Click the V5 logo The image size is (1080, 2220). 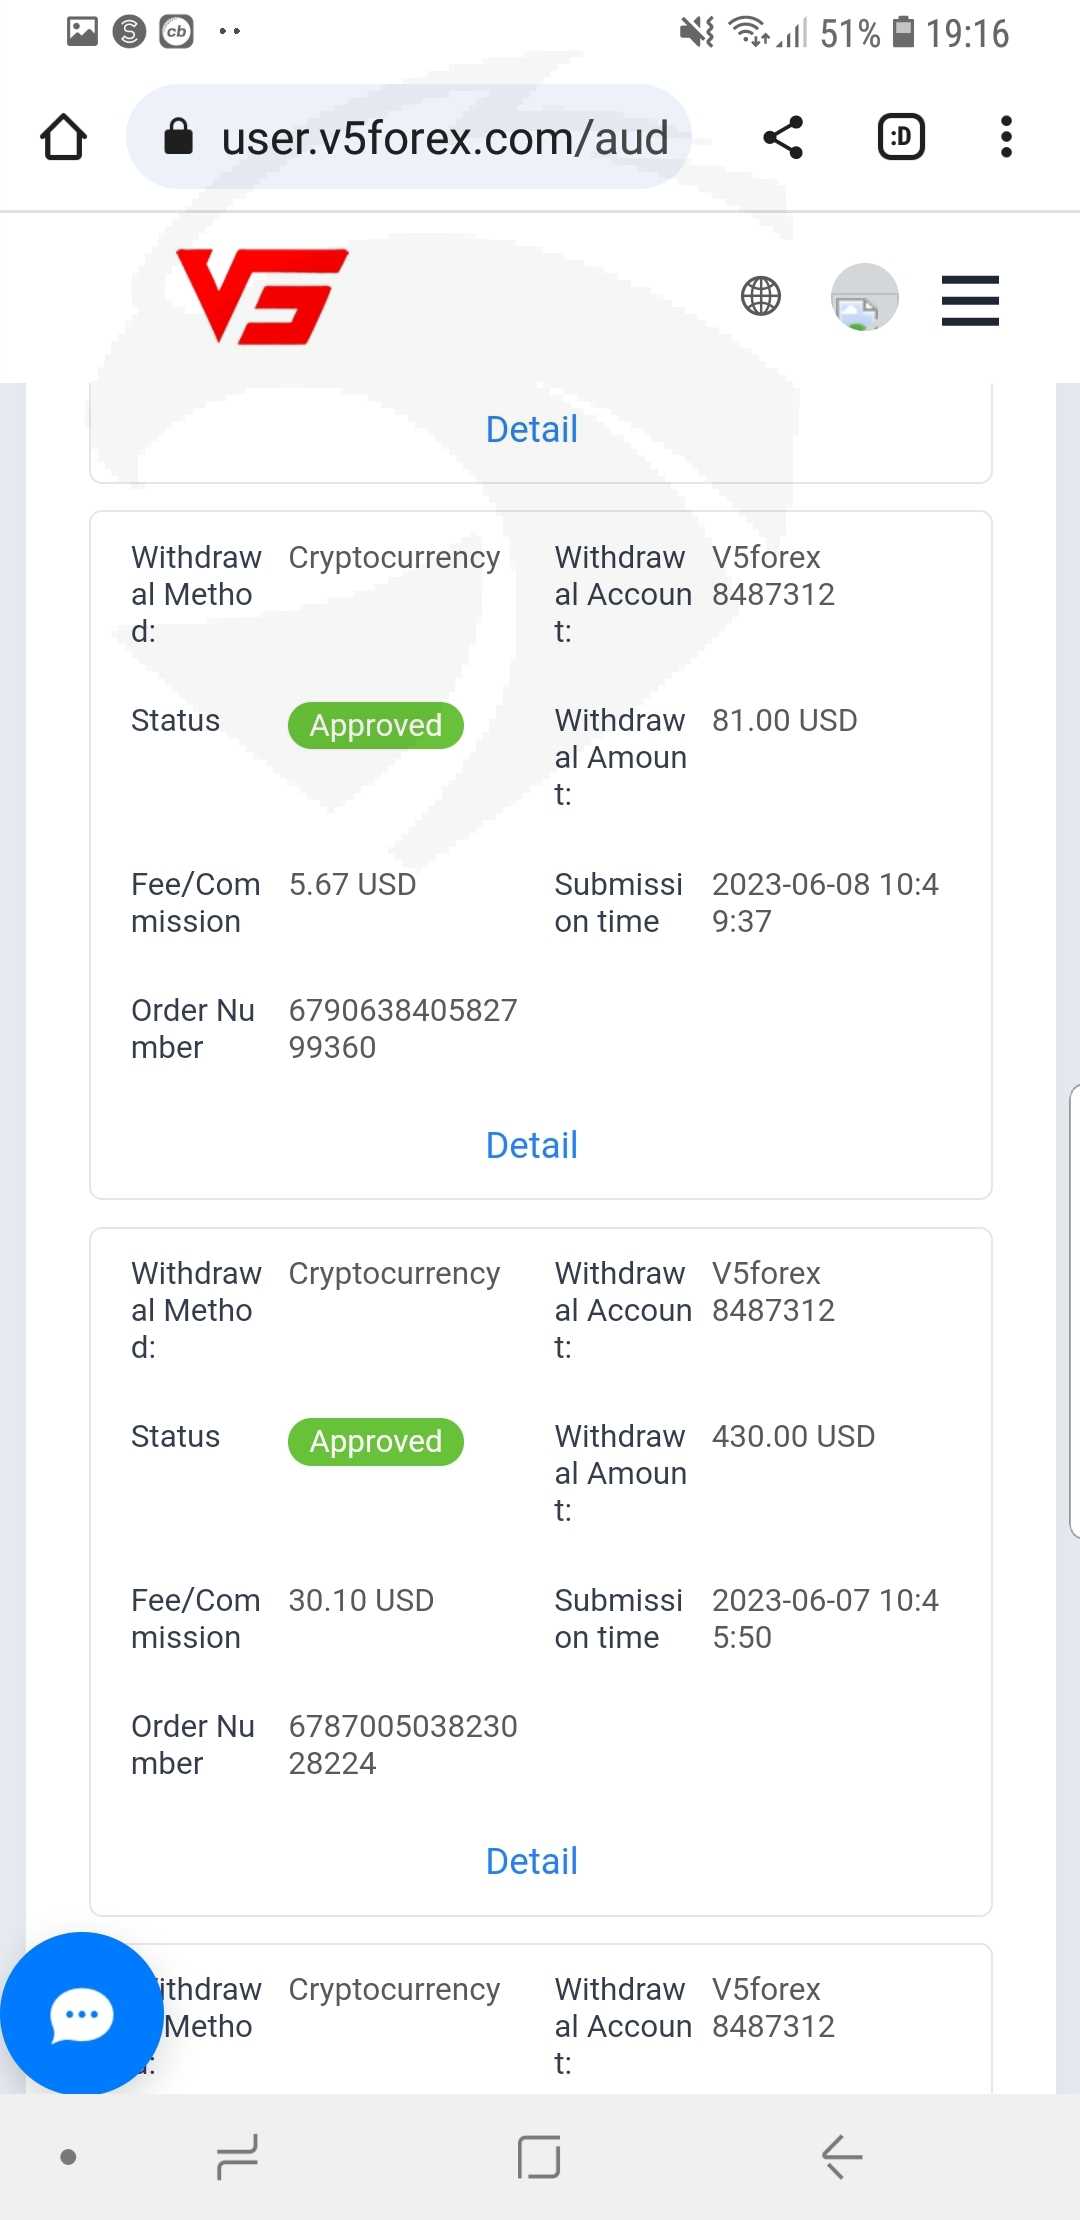pos(262,296)
